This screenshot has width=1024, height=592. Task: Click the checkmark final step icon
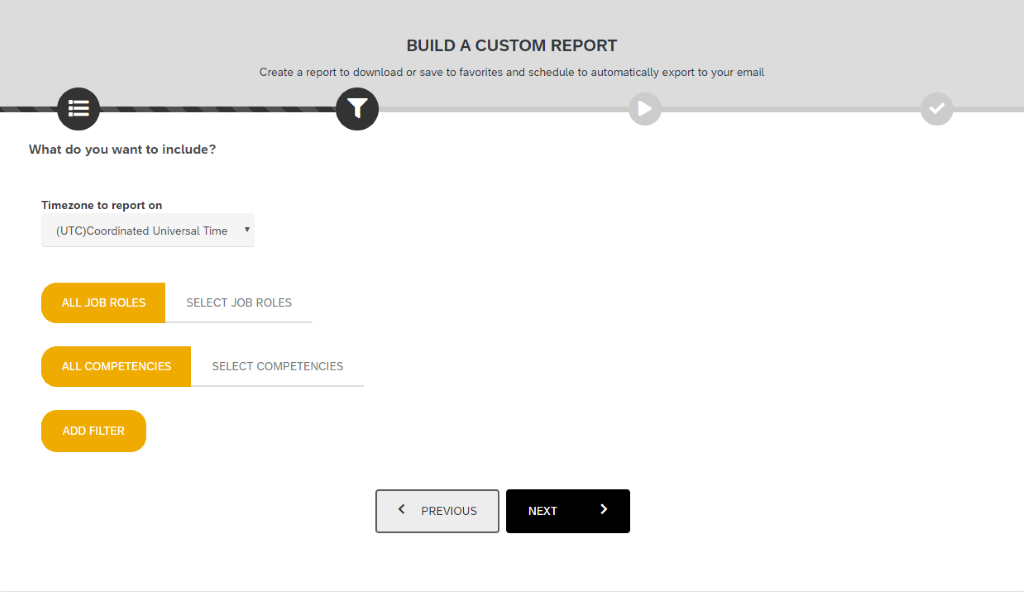[936, 108]
